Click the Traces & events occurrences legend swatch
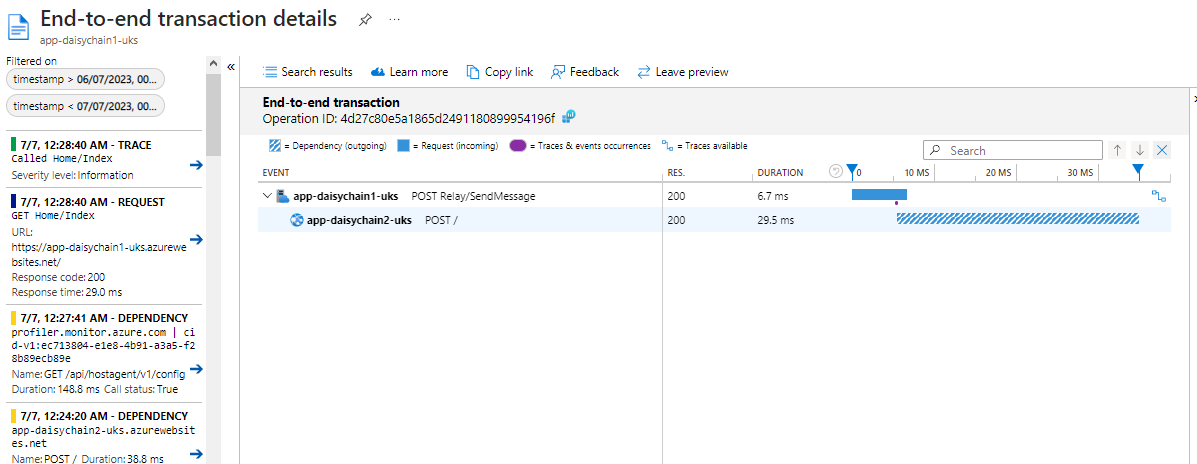This screenshot has width=1197, height=464. [518, 146]
